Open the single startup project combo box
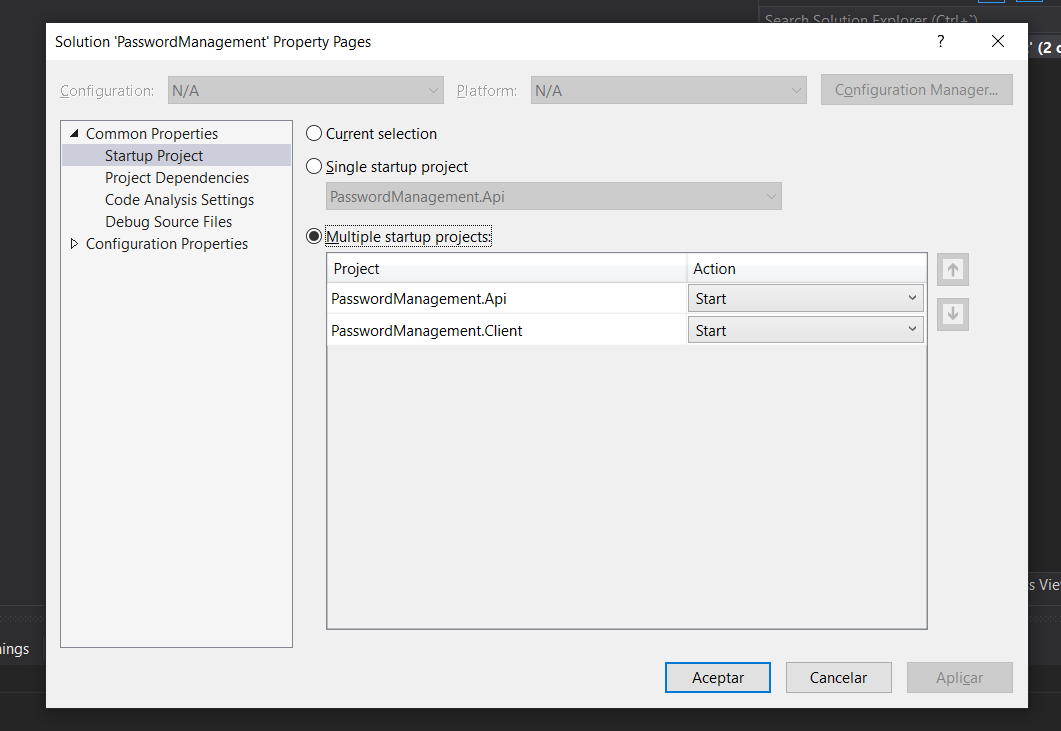This screenshot has height=731, width=1061. [554, 196]
